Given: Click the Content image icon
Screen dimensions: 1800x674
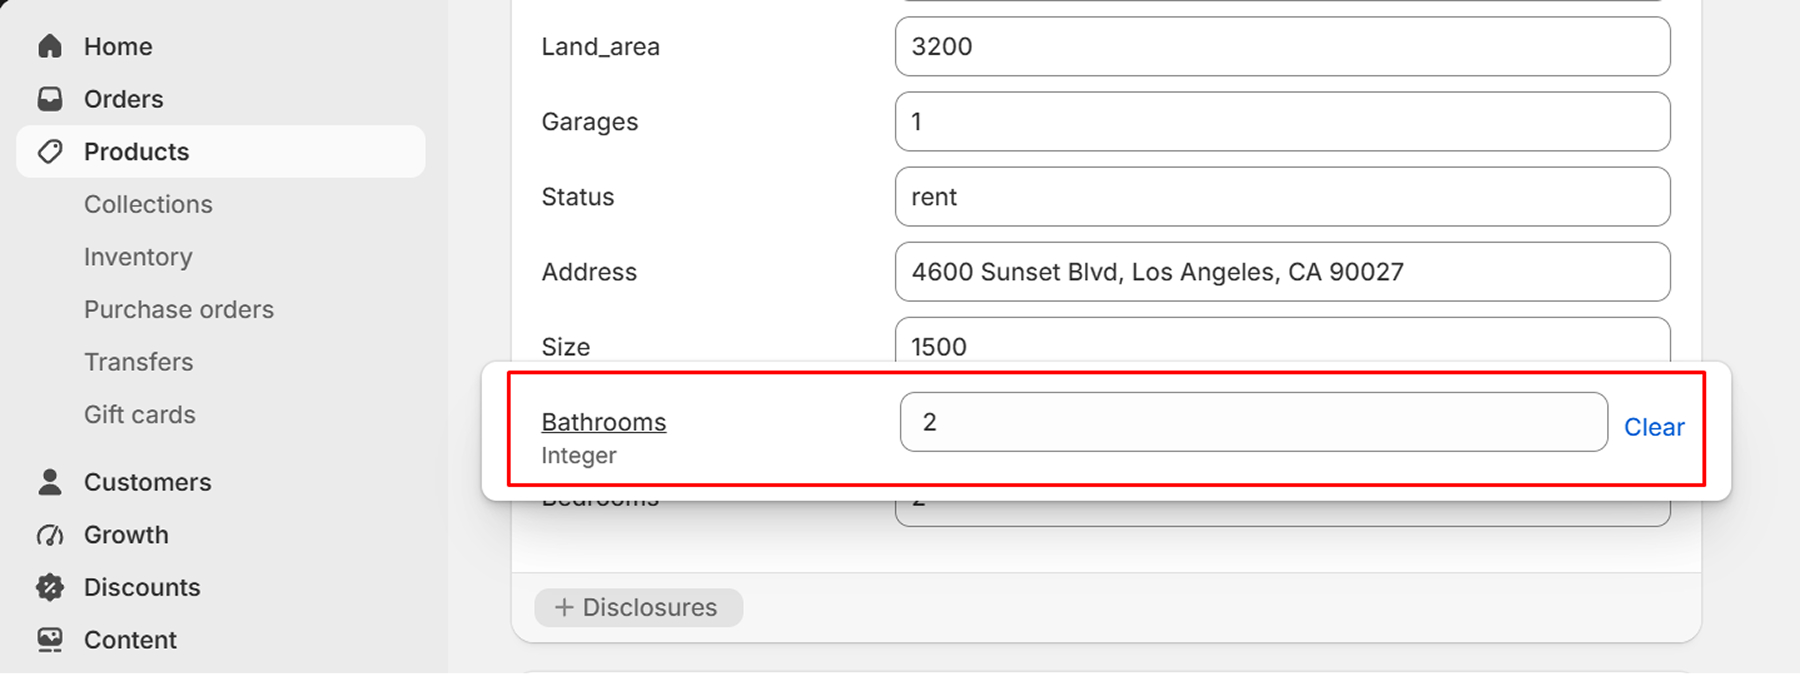Looking at the screenshot, I should point(50,640).
